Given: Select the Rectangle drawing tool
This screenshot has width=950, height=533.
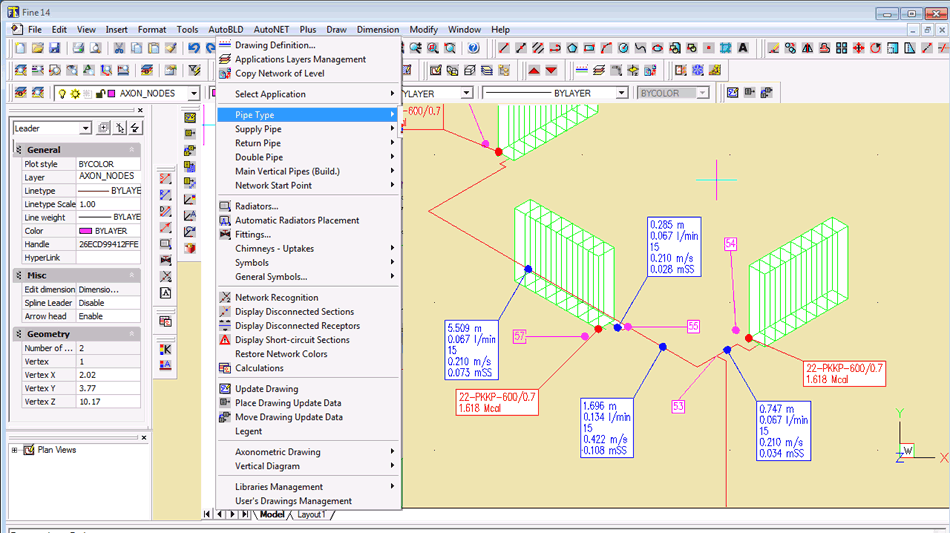Looking at the screenshot, I should pyautogui.click(x=589, y=48).
